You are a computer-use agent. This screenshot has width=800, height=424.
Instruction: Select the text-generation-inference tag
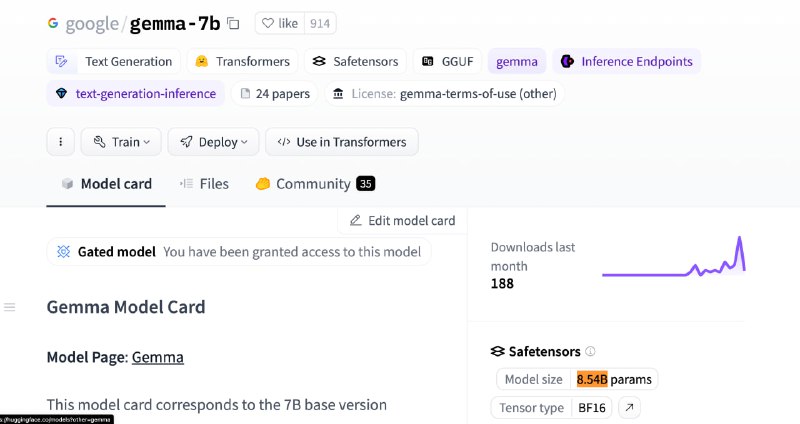136,93
